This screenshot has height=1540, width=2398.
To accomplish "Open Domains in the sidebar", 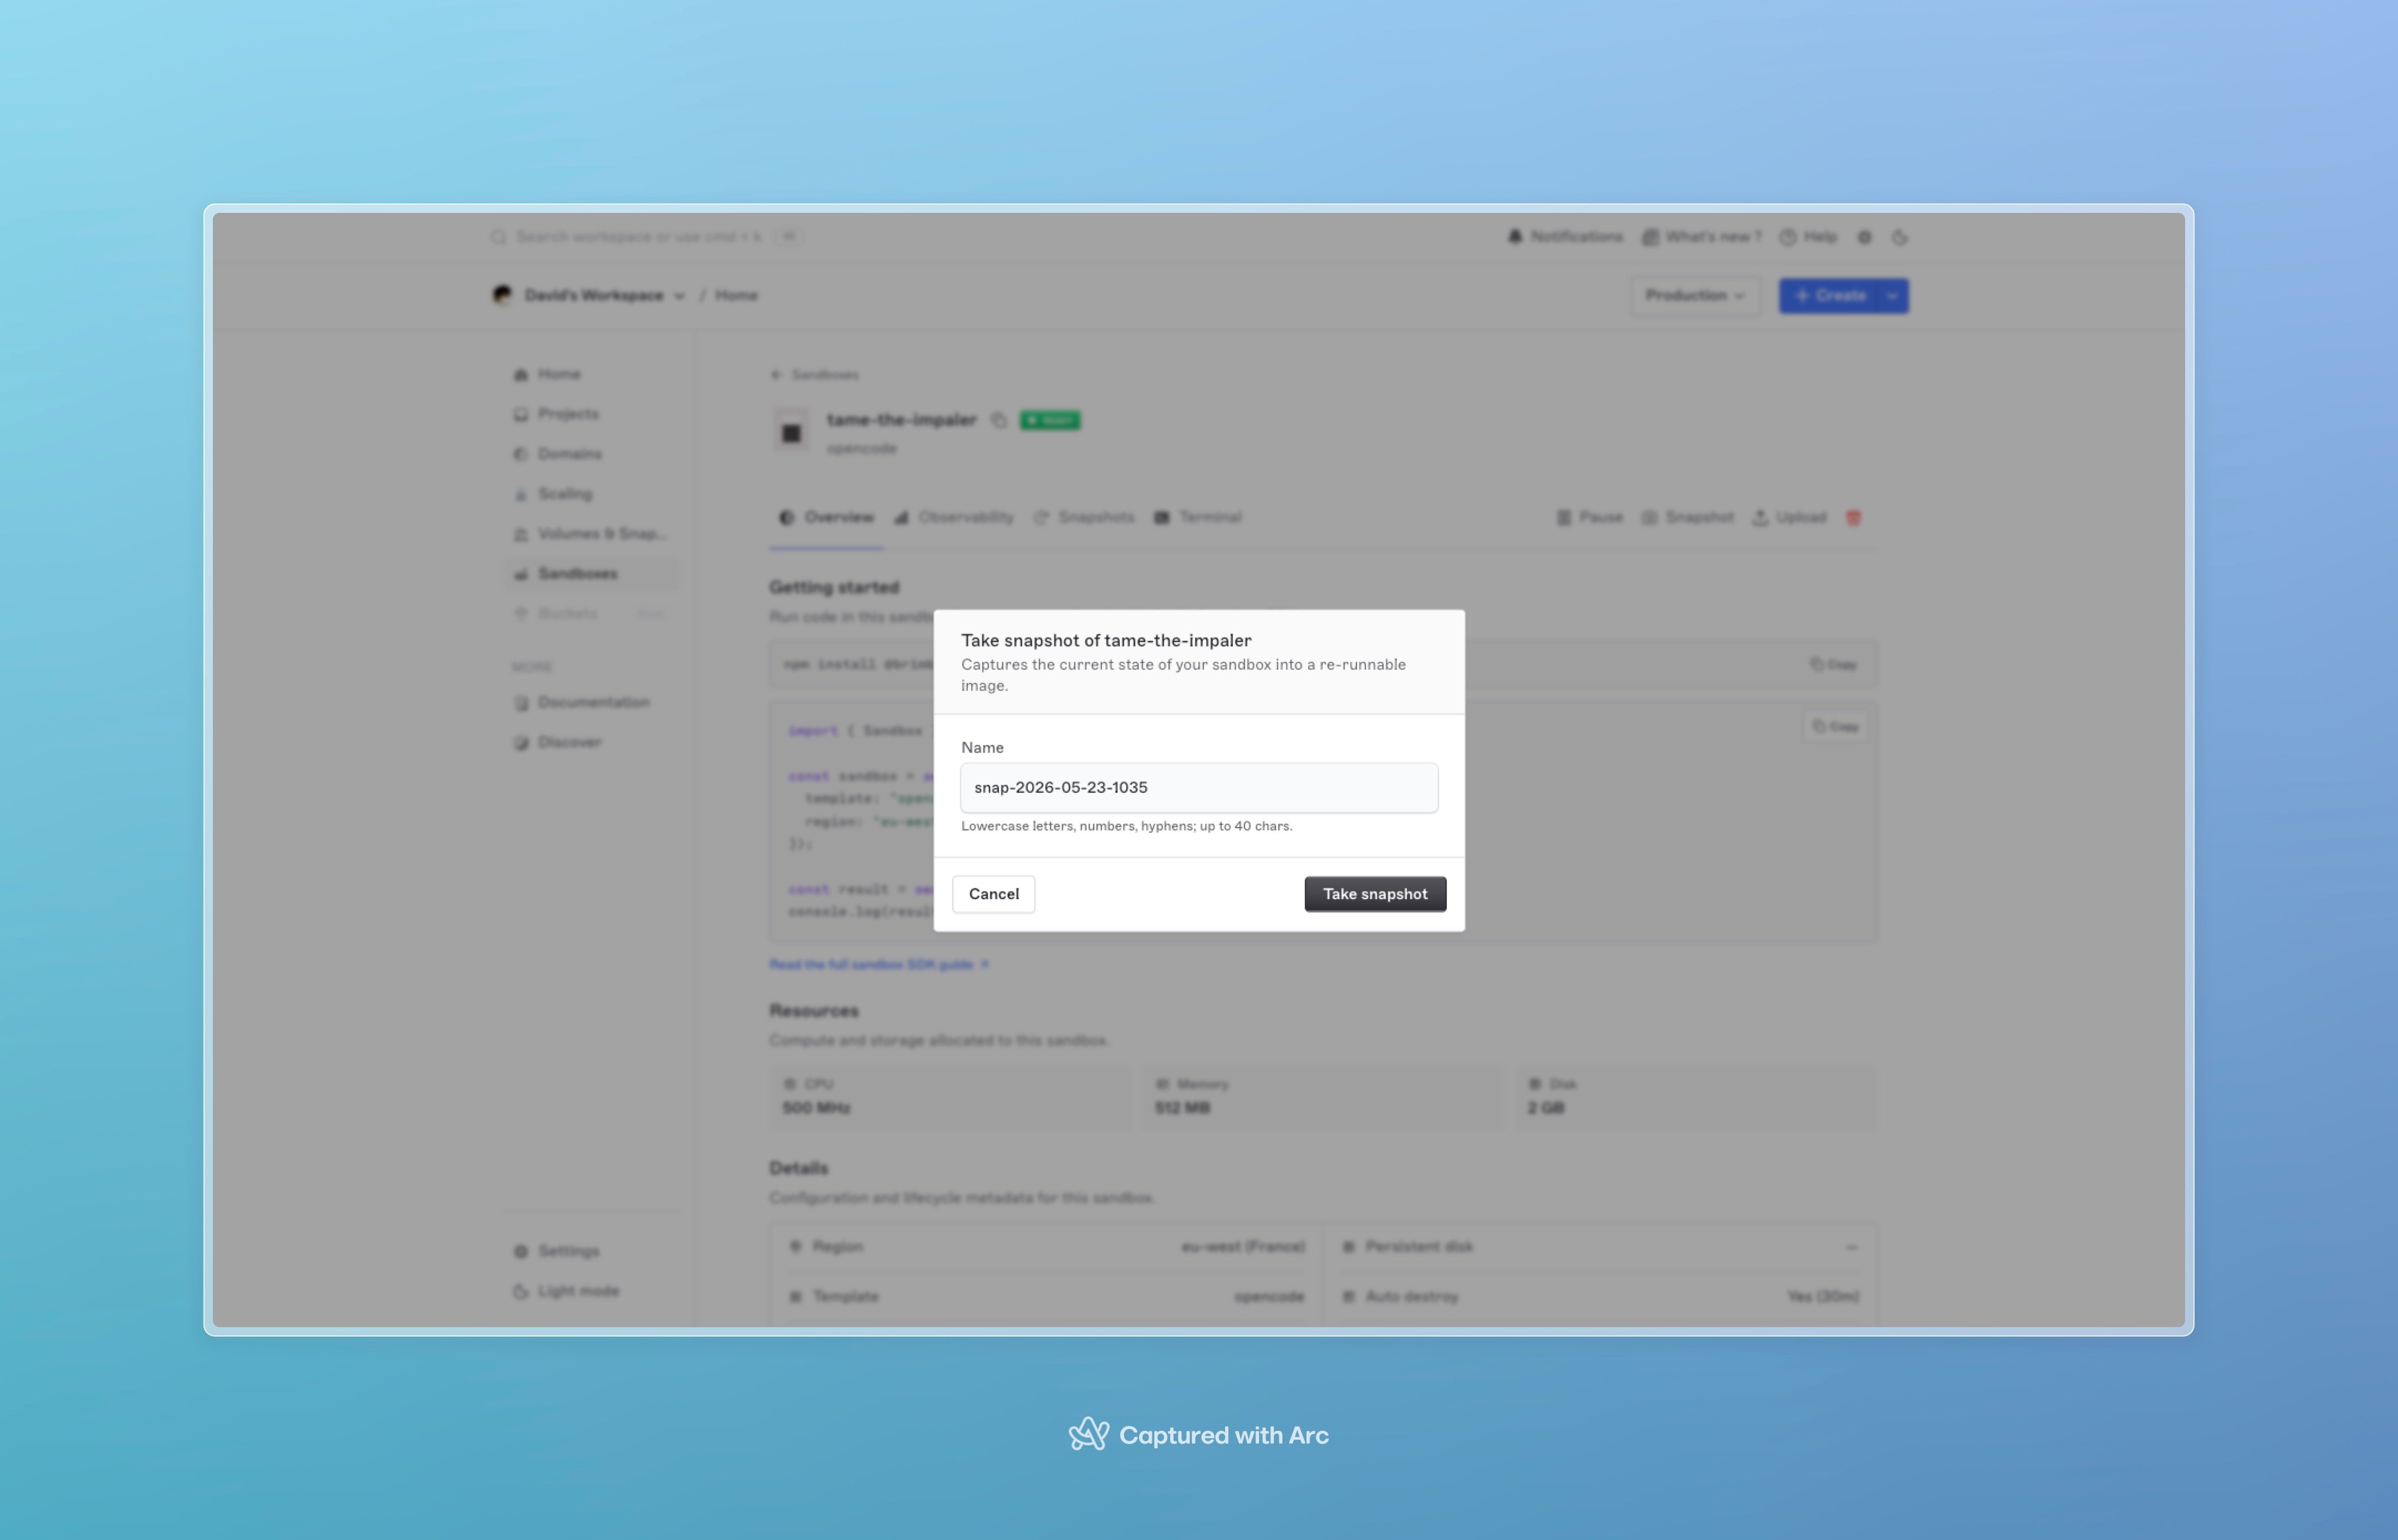I will pos(592,454).
